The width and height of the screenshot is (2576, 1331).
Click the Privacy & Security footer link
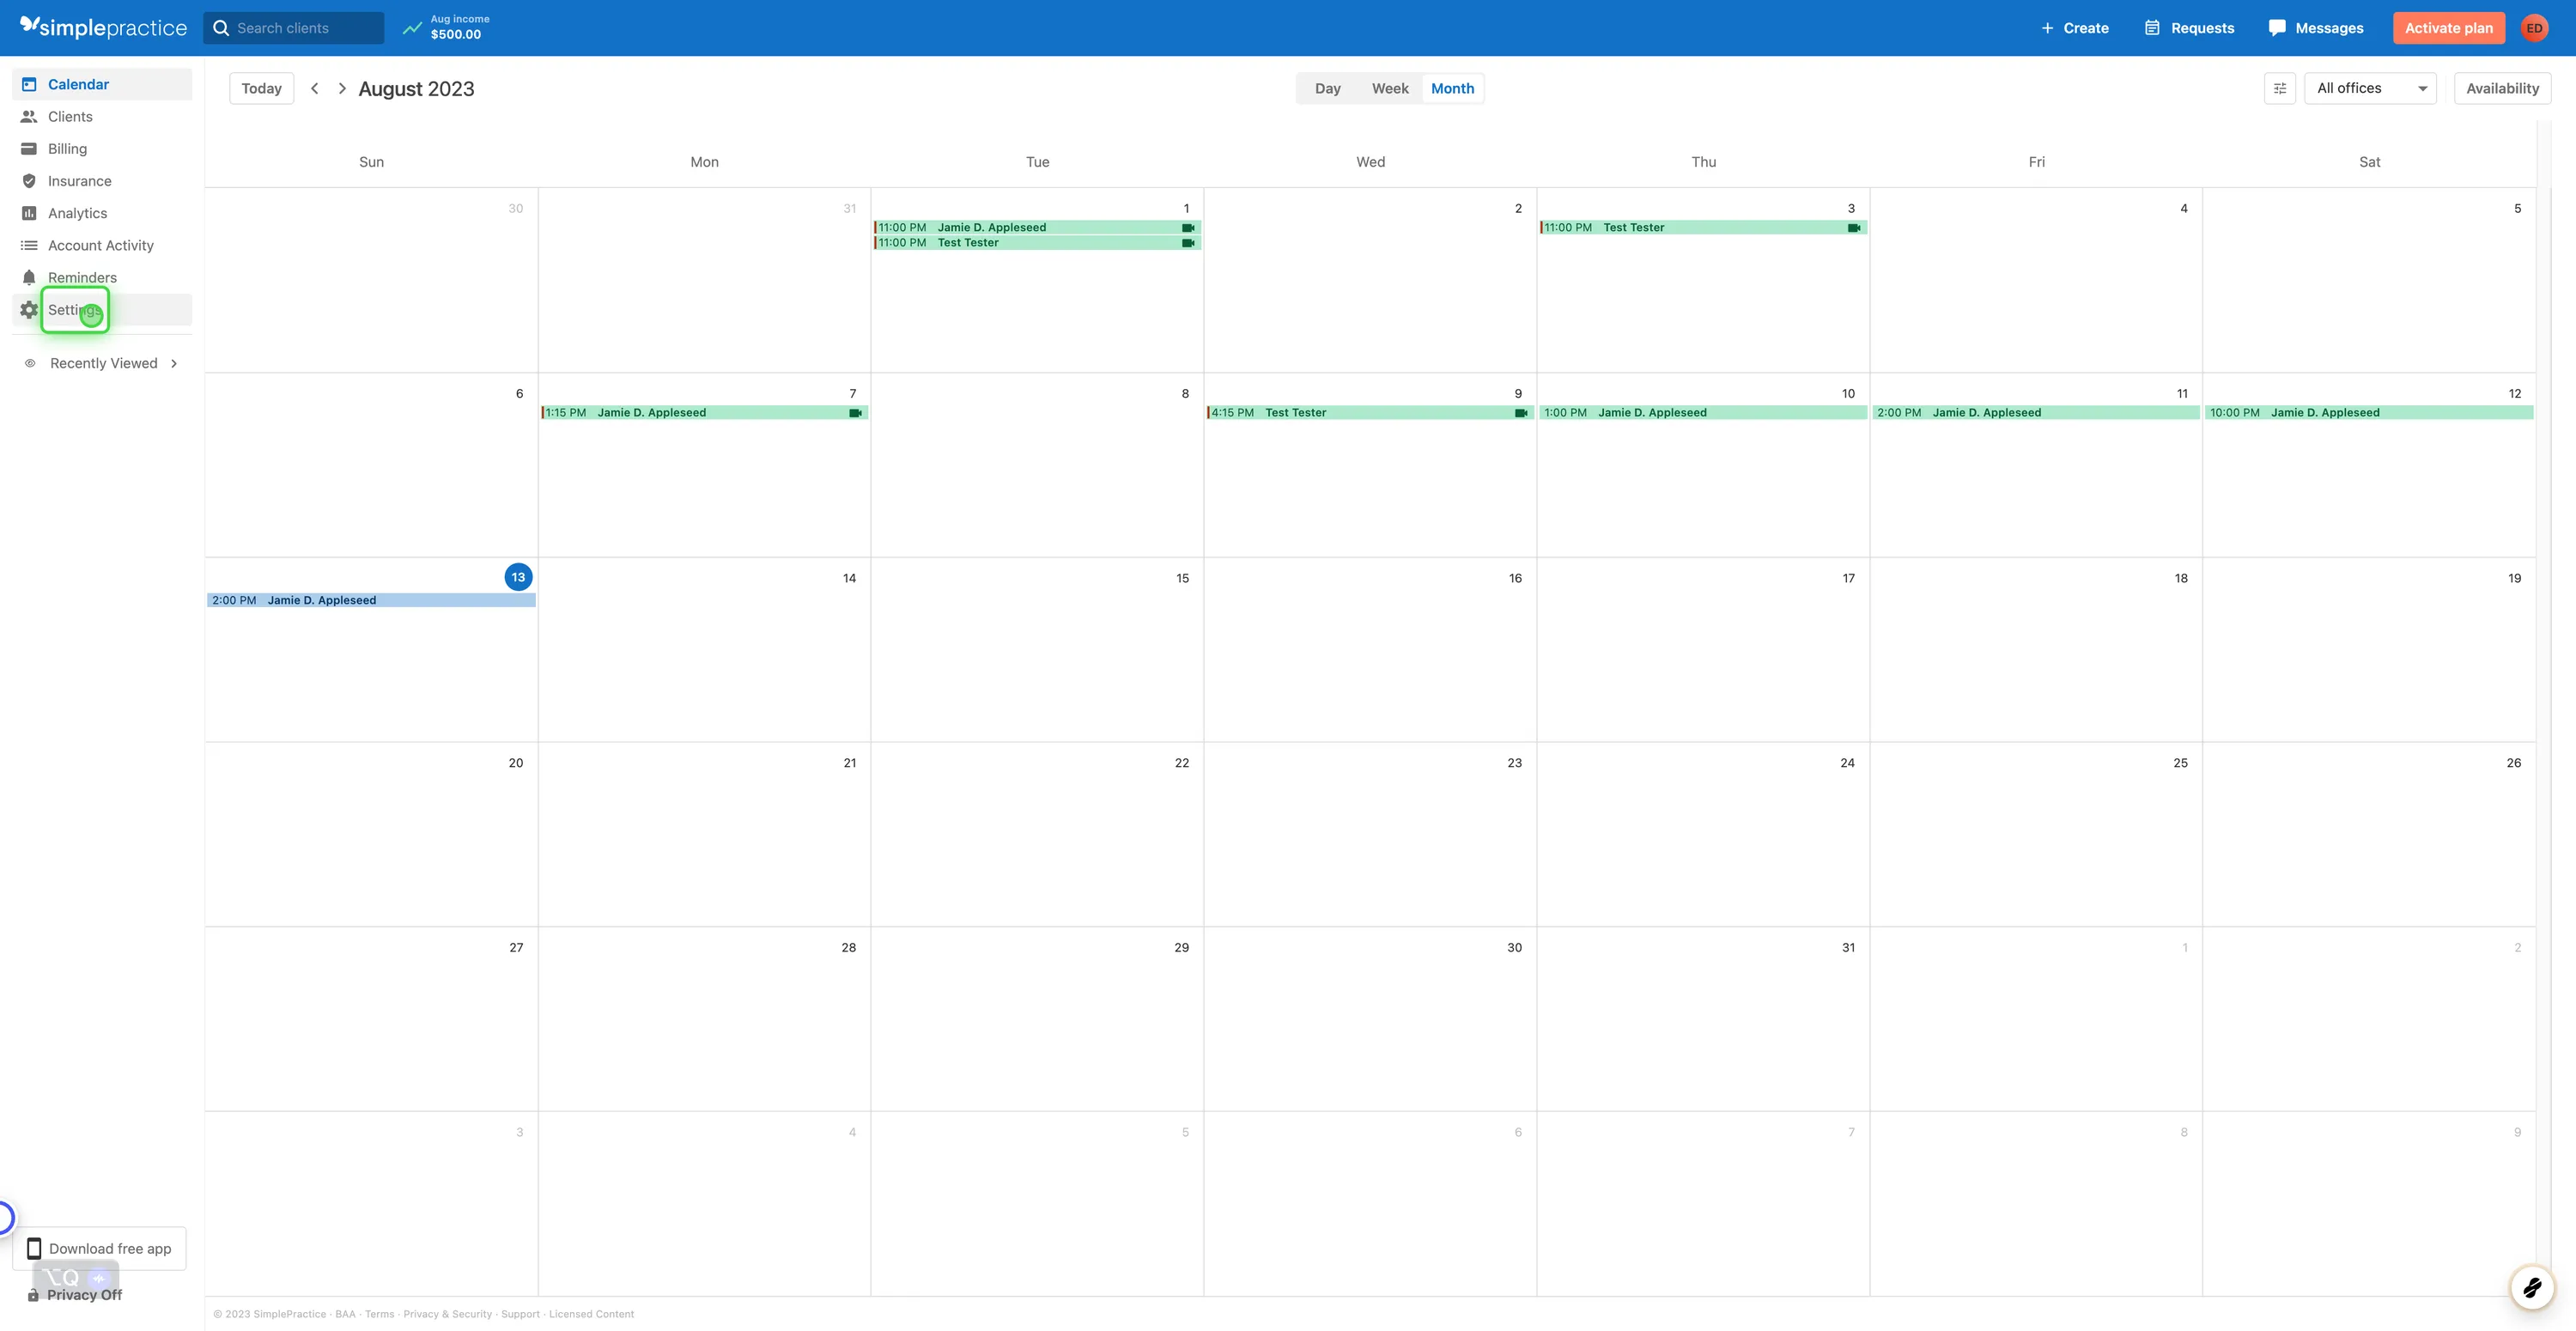coord(447,1314)
